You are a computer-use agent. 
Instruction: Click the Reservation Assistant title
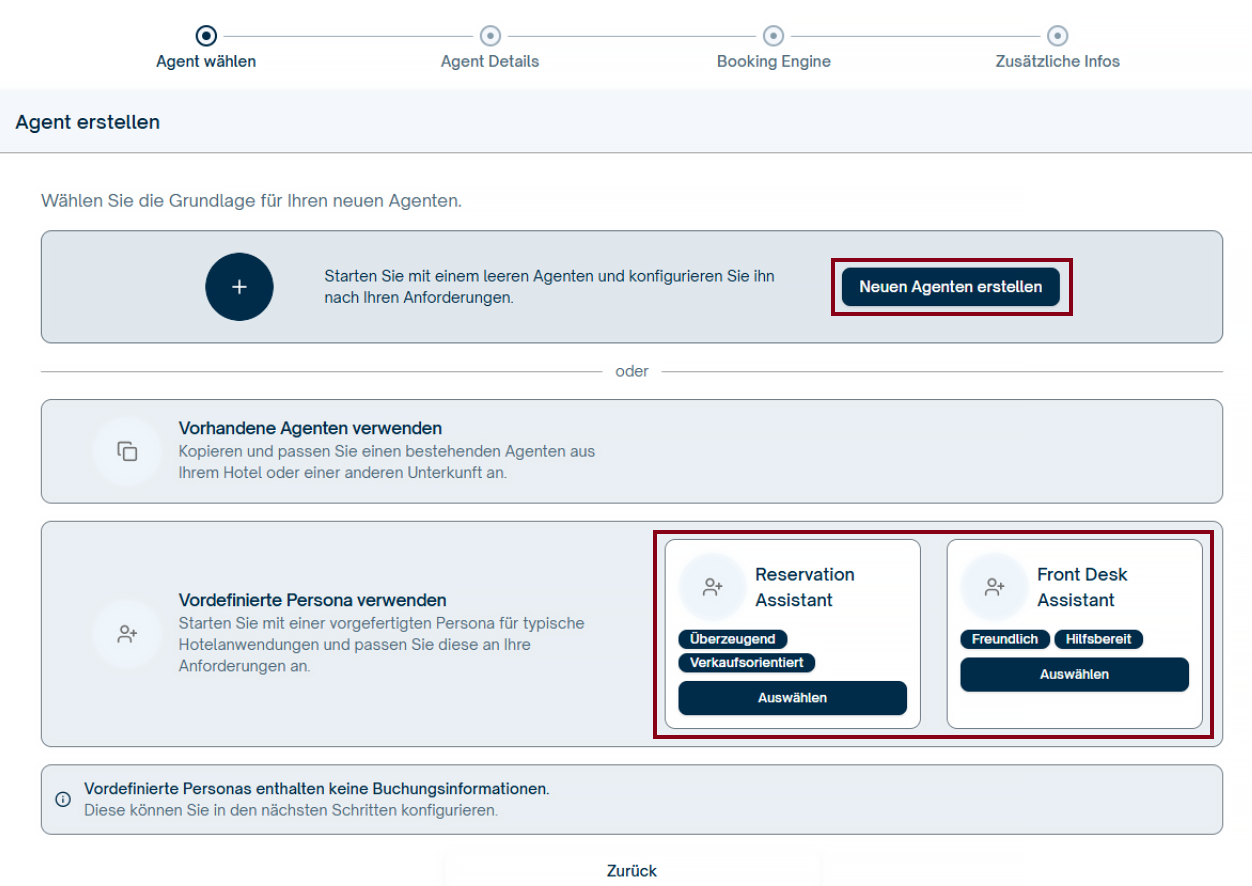[805, 587]
